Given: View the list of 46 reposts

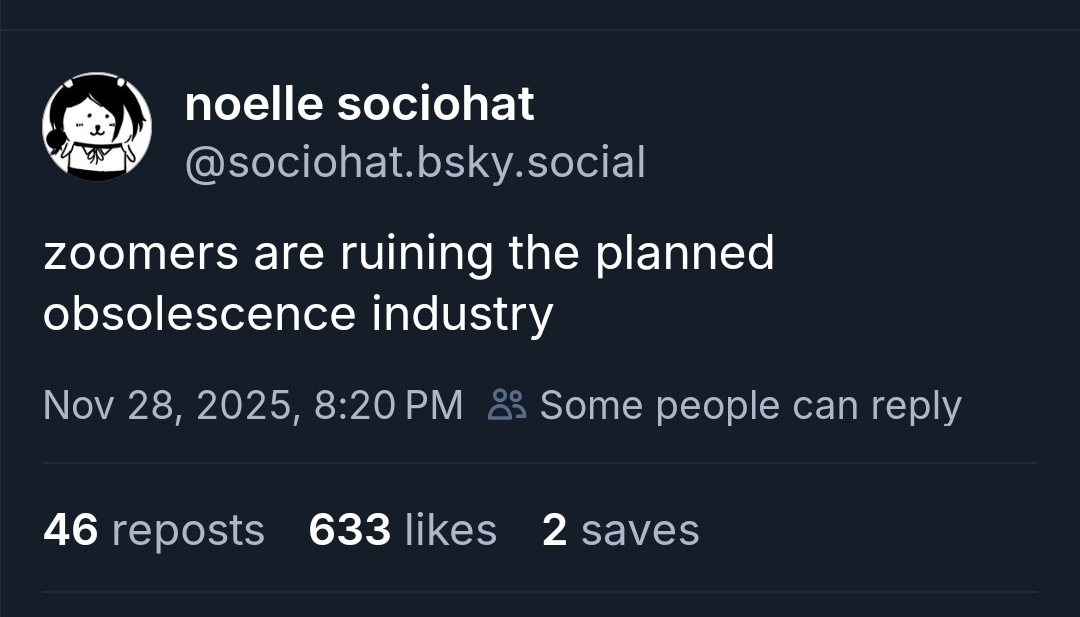Looking at the screenshot, I should (x=154, y=530).
